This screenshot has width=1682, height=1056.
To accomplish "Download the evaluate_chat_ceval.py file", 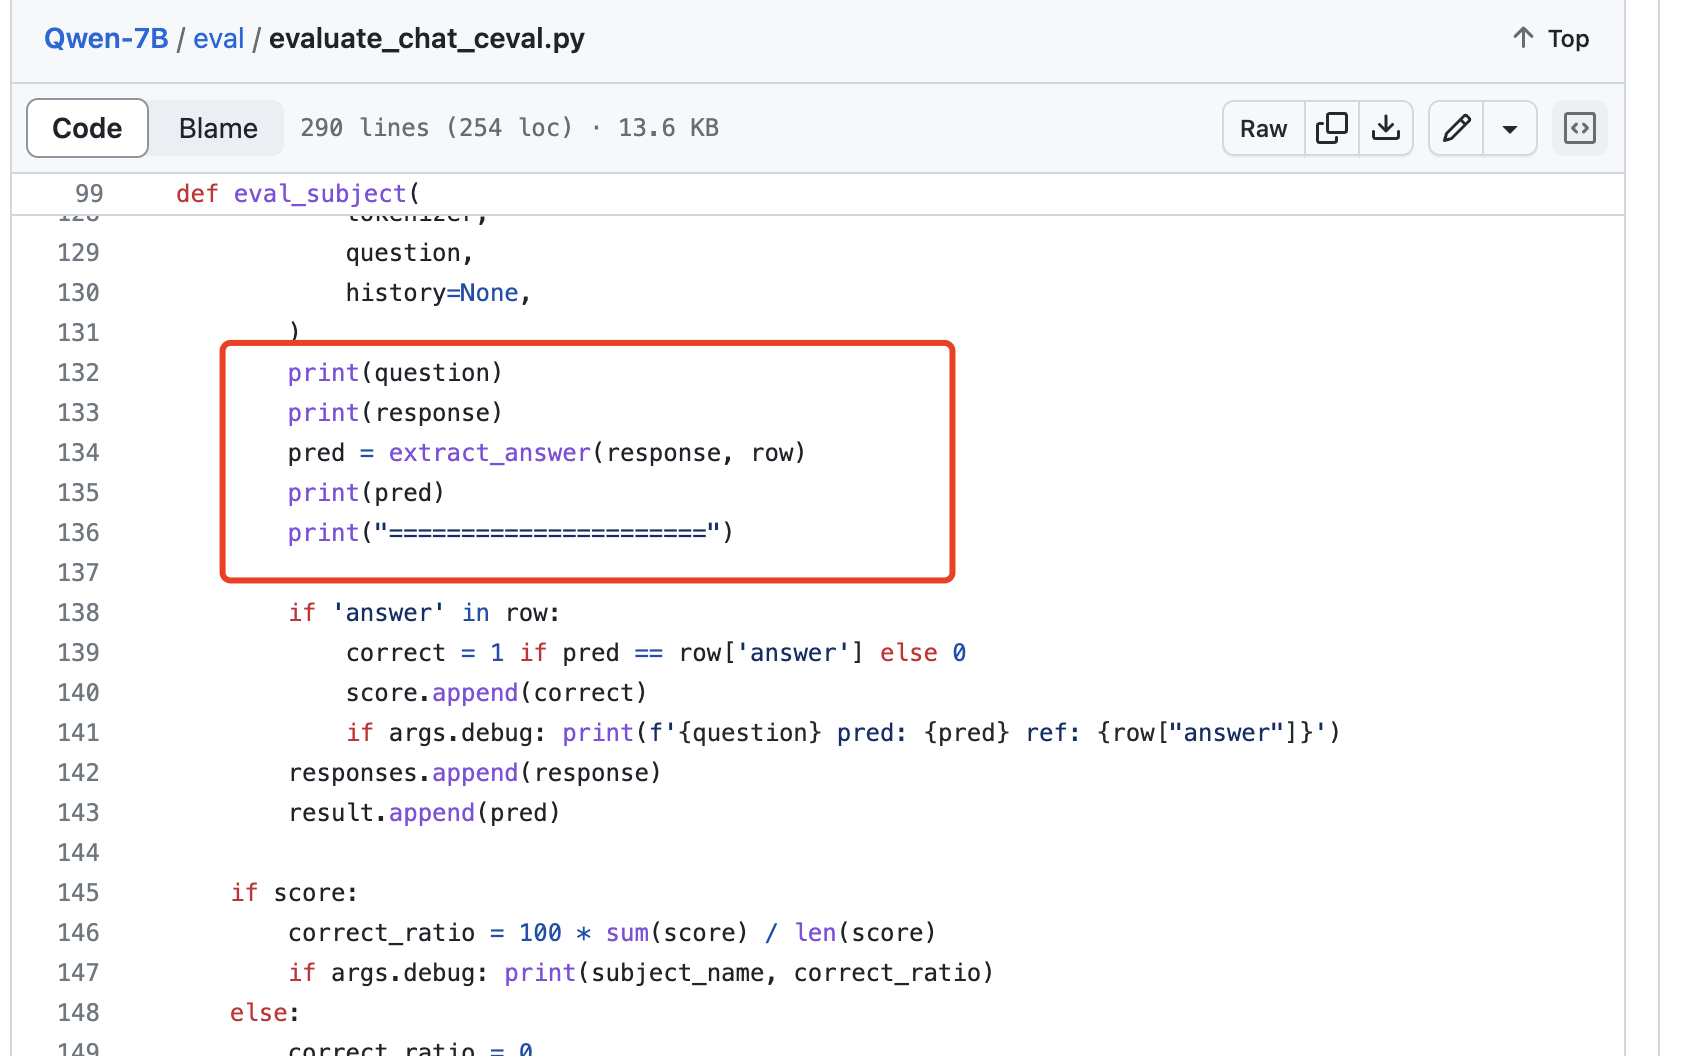I will pos(1386,128).
